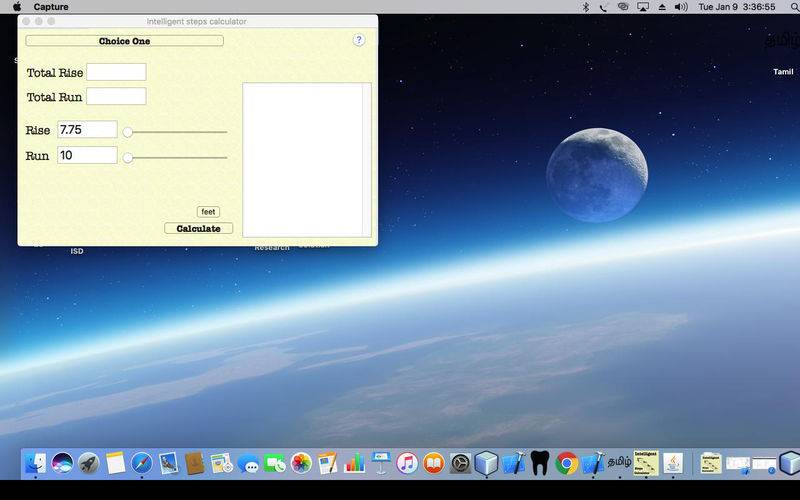The height and width of the screenshot is (500, 800).
Task: Click the Rise slider knob
Action: [x=128, y=133]
